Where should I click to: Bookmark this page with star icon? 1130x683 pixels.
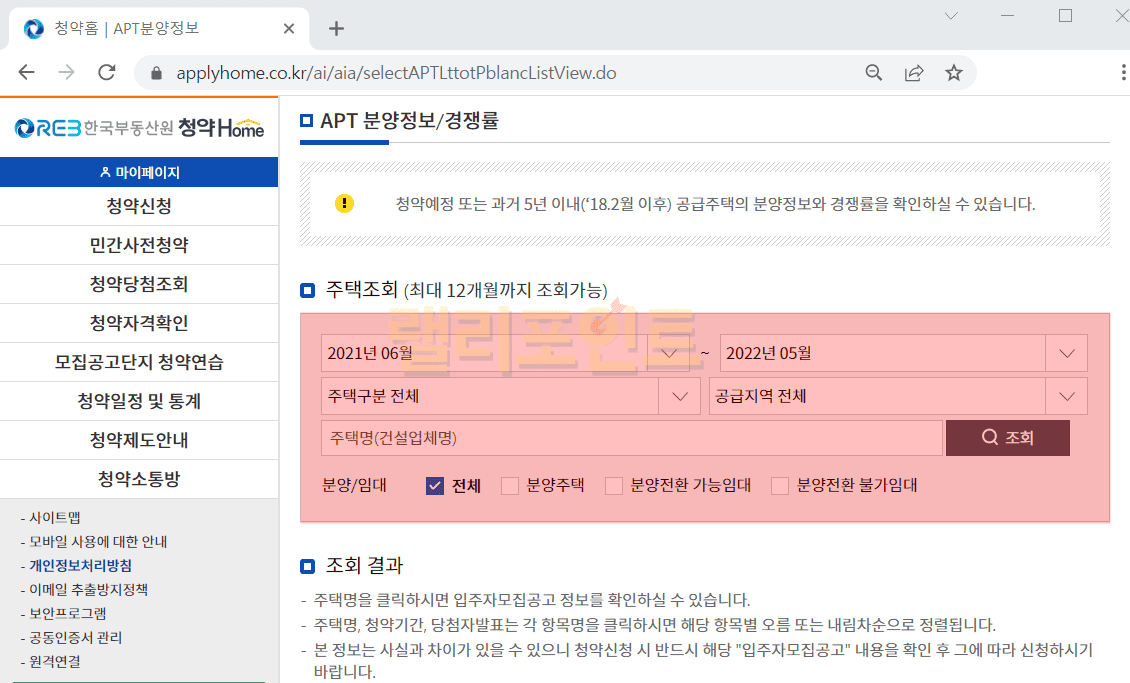954,73
